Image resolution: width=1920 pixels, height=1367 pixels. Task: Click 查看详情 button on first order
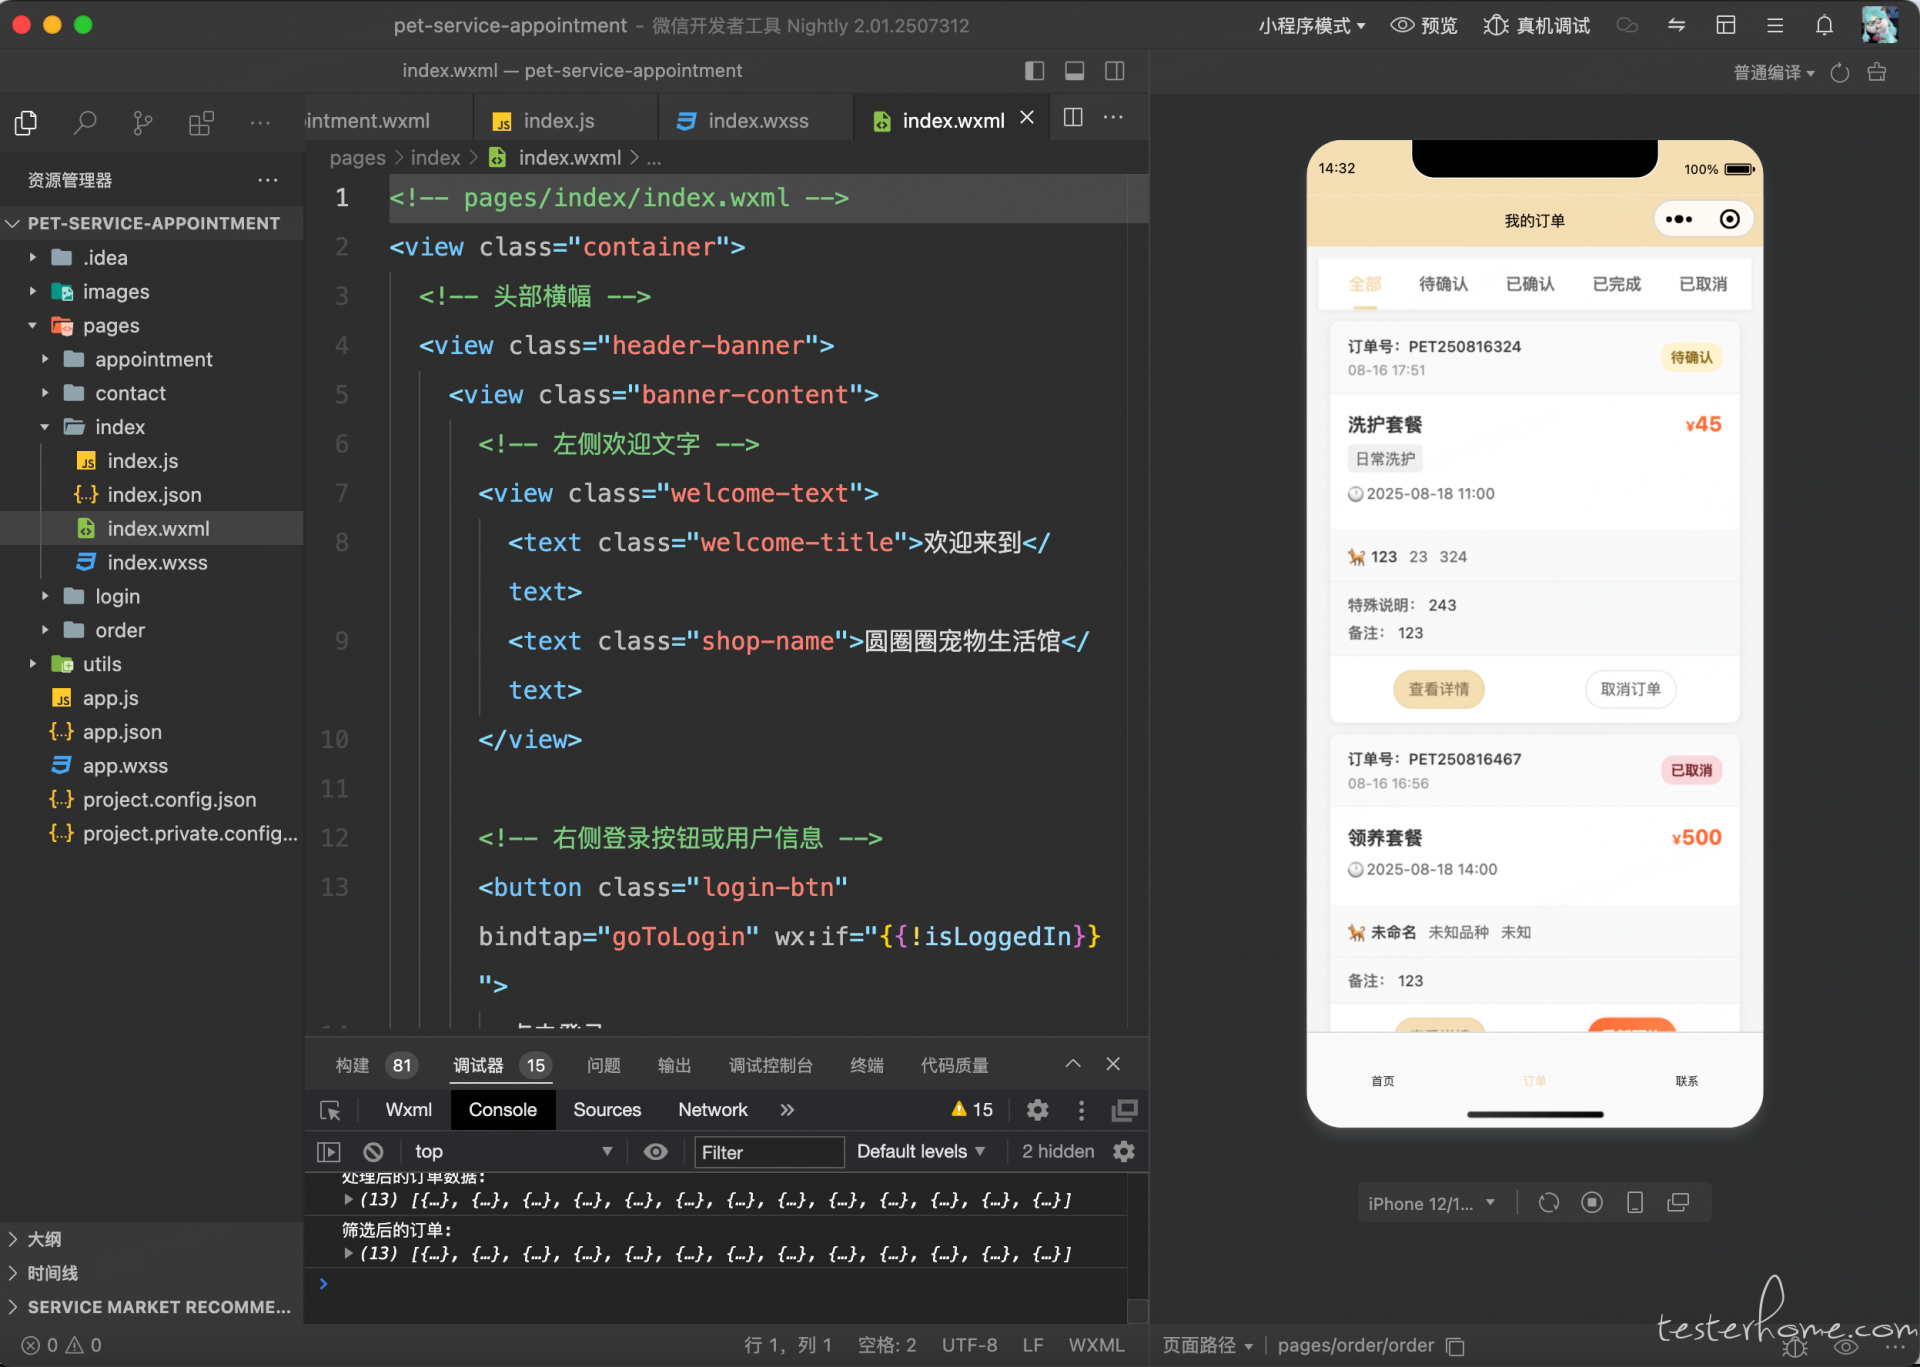click(x=1438, y=689)
